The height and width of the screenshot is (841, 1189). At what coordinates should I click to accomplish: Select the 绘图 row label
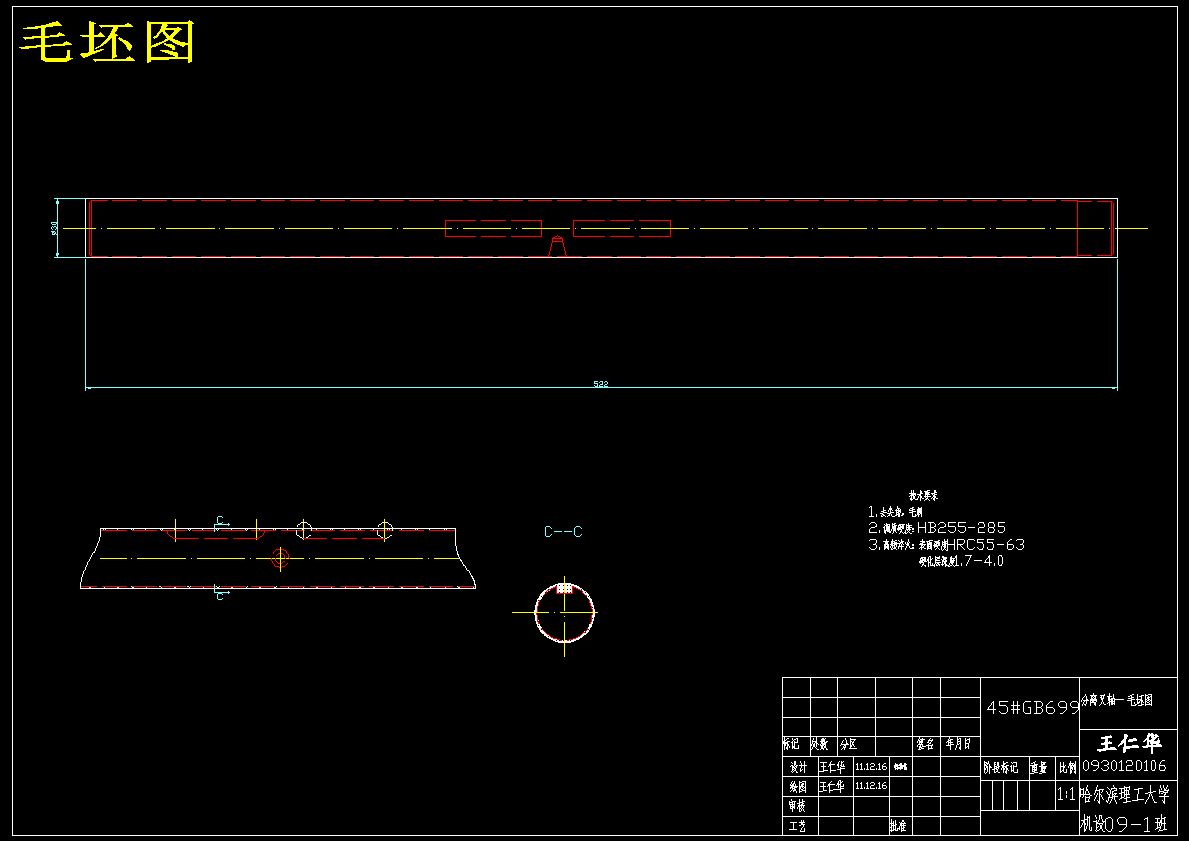(x=798, y=787)
